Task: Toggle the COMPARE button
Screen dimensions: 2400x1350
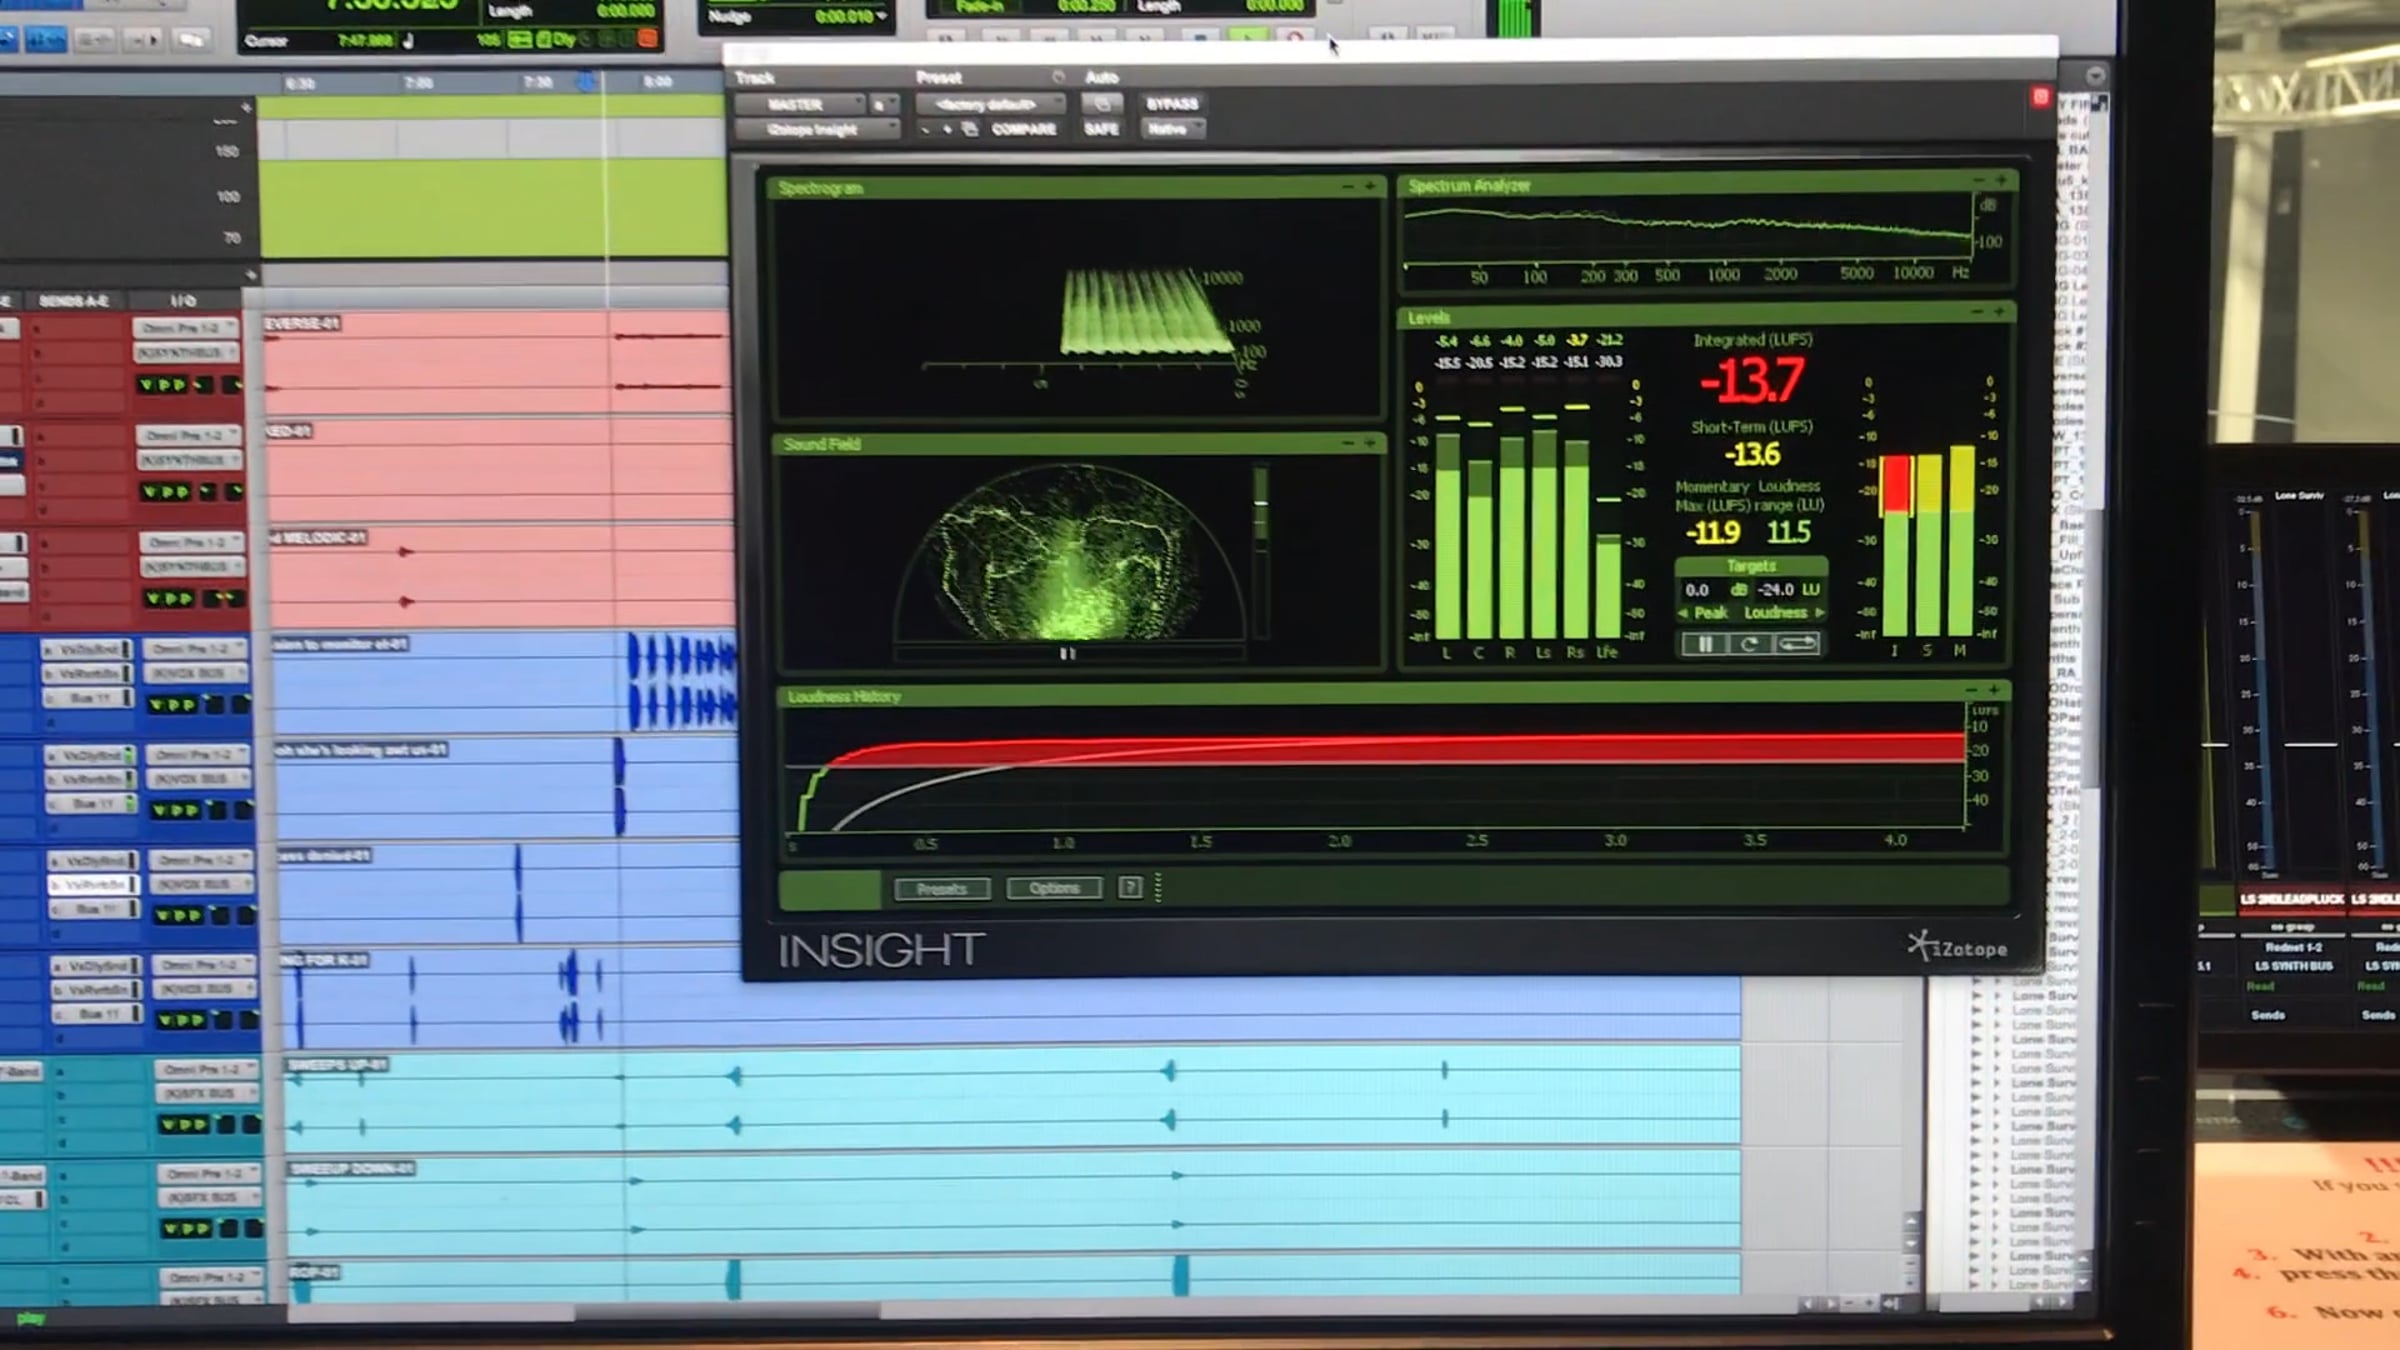Action: 1024,130
